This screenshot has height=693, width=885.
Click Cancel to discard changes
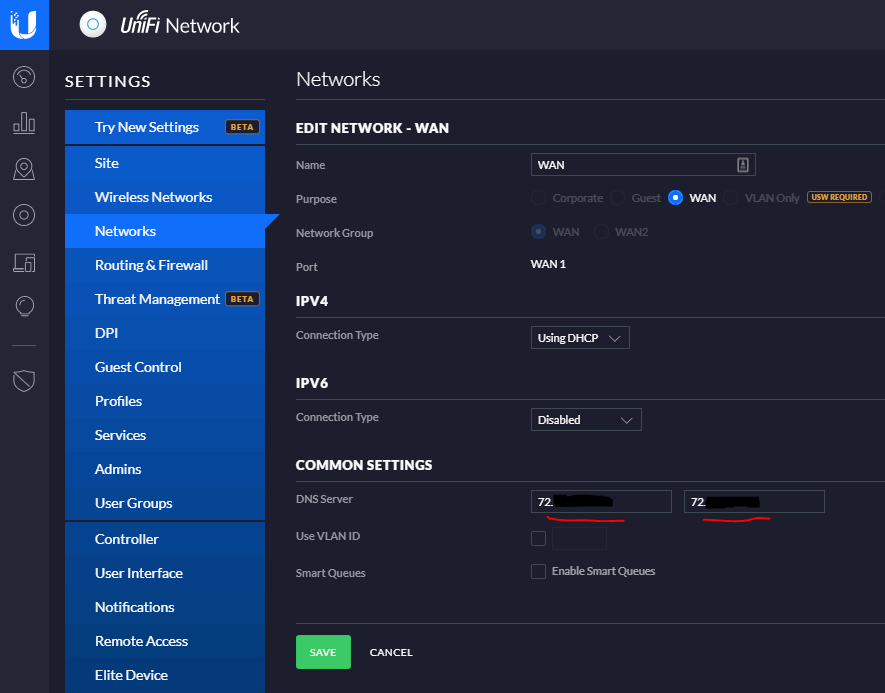point(391,652)
